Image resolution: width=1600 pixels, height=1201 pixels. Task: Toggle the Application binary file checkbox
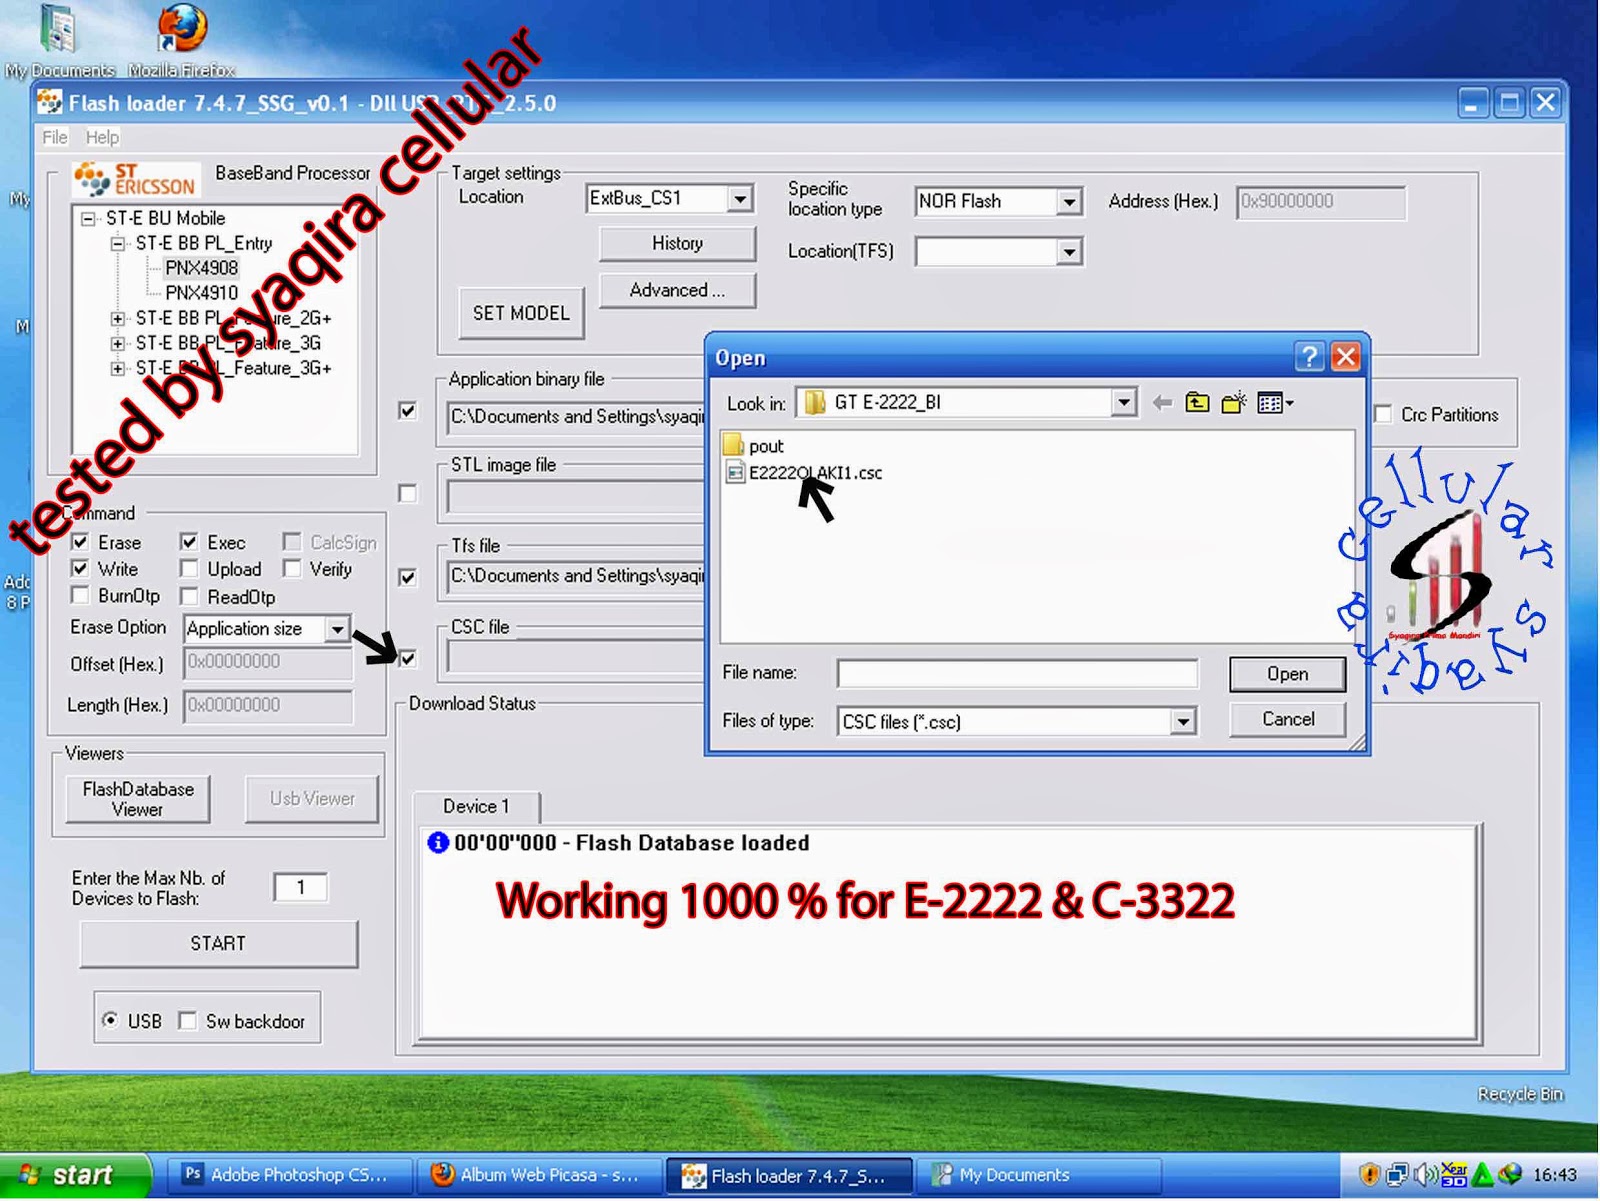pyautogui.click(x=407, y=411)
